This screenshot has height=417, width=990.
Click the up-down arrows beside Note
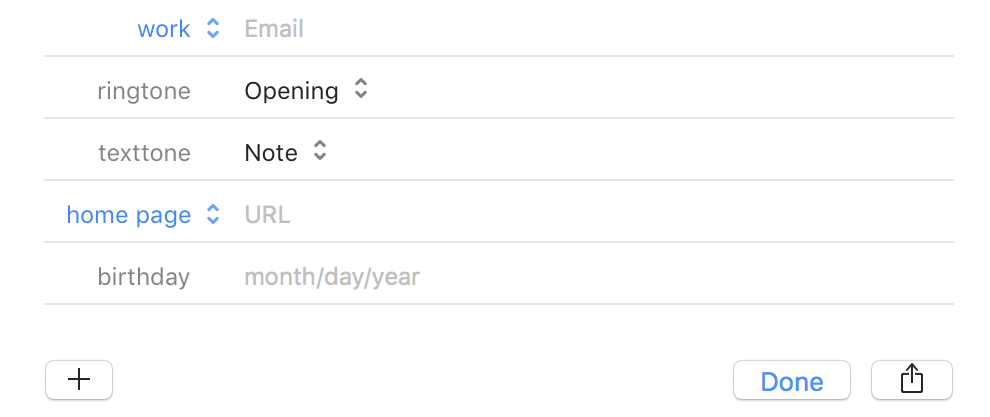point(320,151)
